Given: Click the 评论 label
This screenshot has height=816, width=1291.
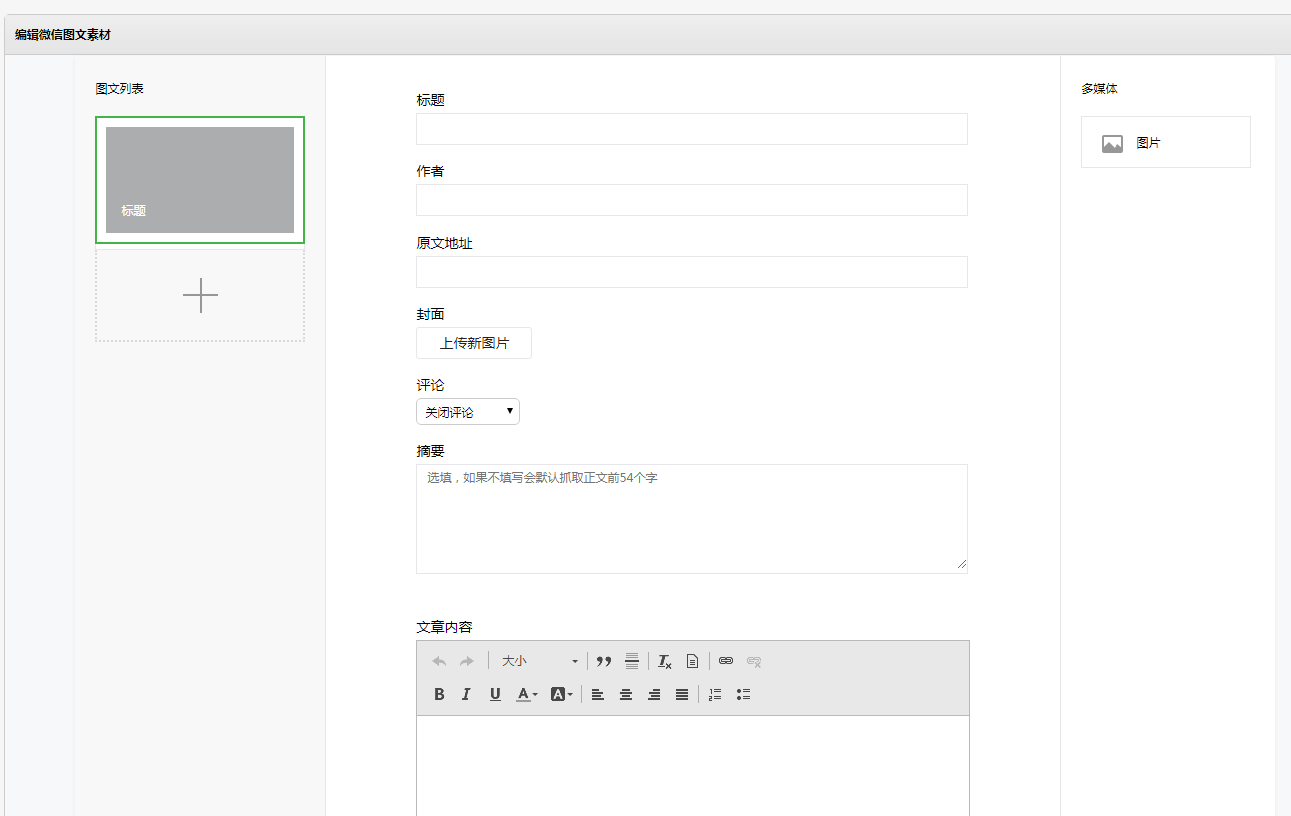Looking at the screenshot, I should click(430, 386).
